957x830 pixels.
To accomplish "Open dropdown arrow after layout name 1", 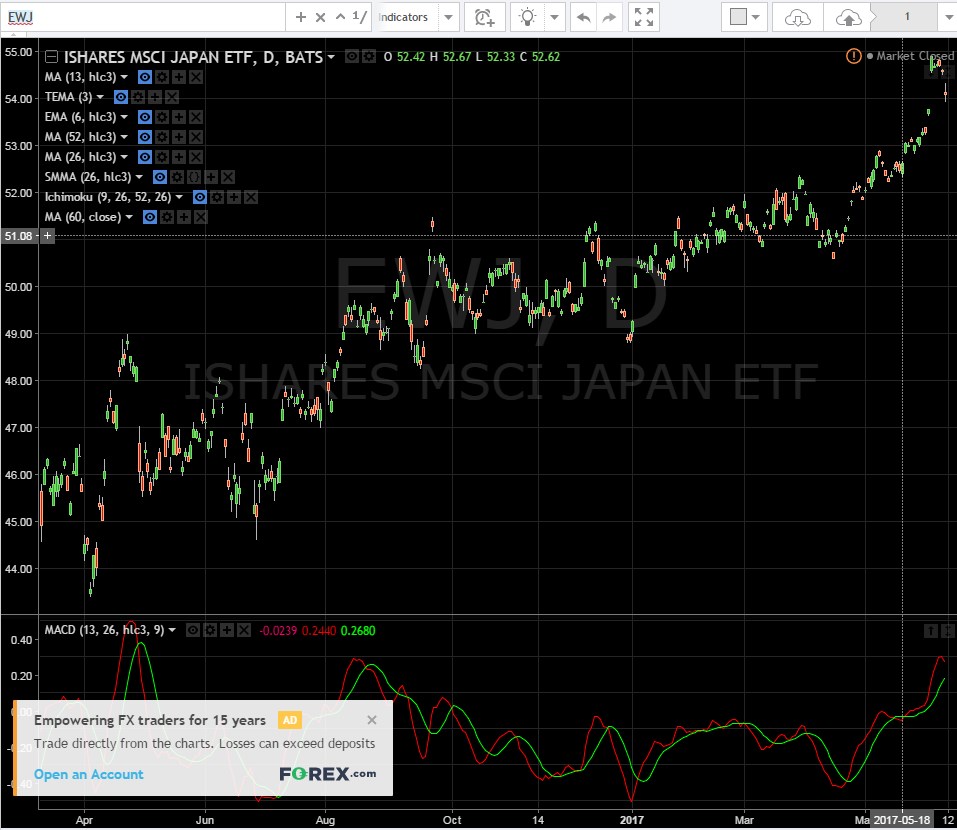I will coord(946,17).
